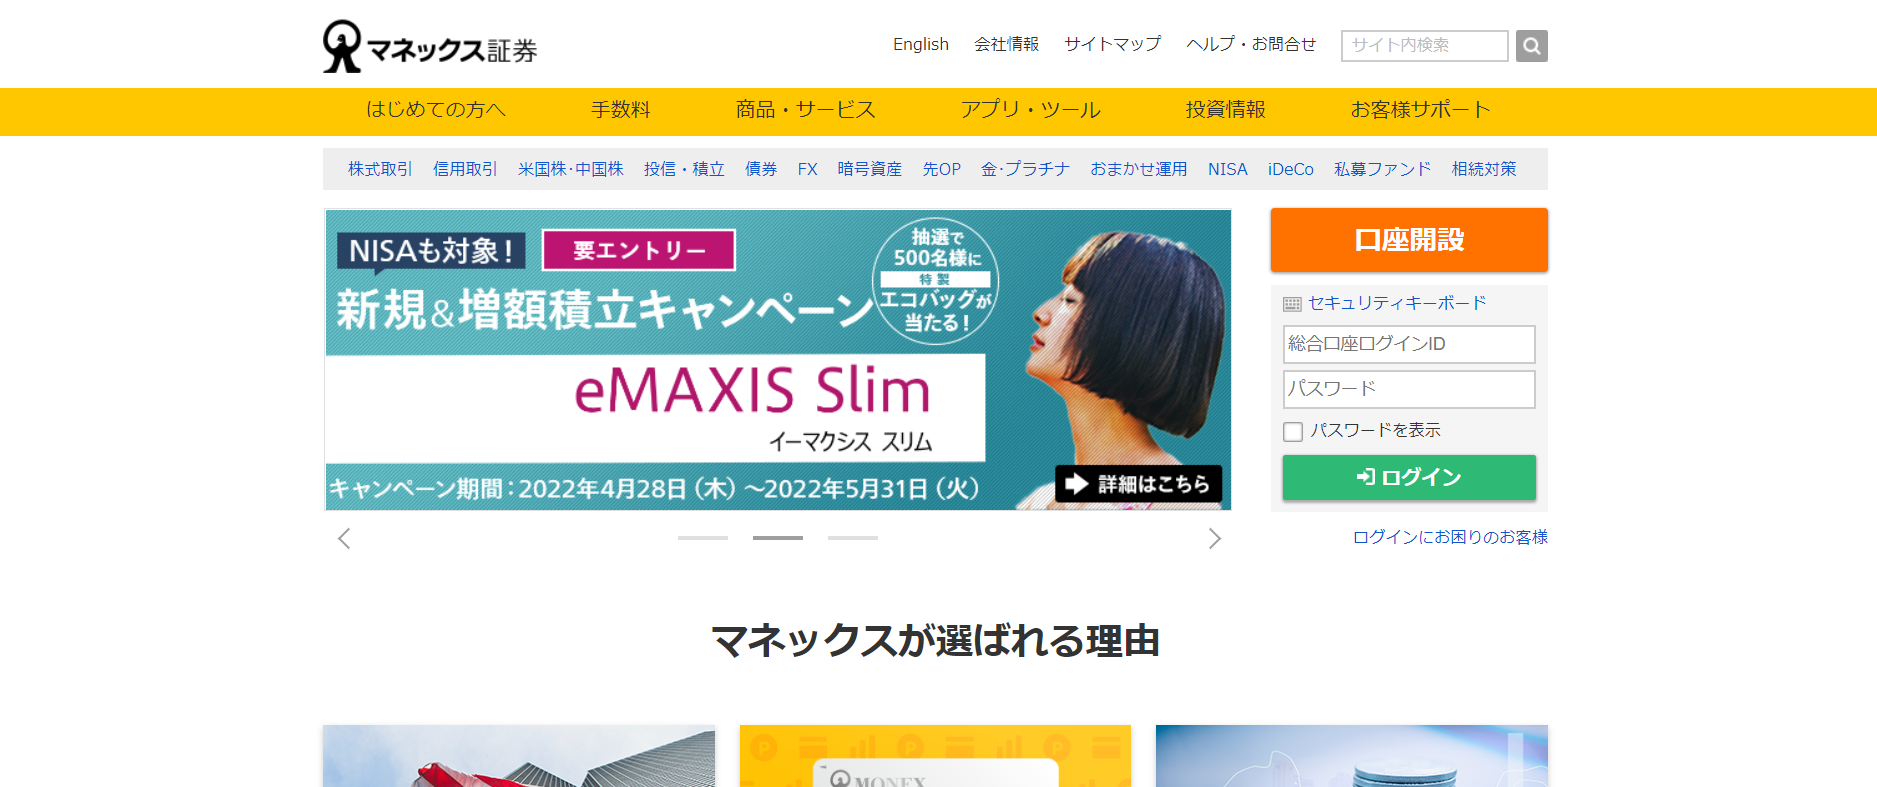Image resolution: width=1877 pixels, height=787 pixels.
Task: Open the yellow MONEX card thumbnail
Action: point(935,756)
